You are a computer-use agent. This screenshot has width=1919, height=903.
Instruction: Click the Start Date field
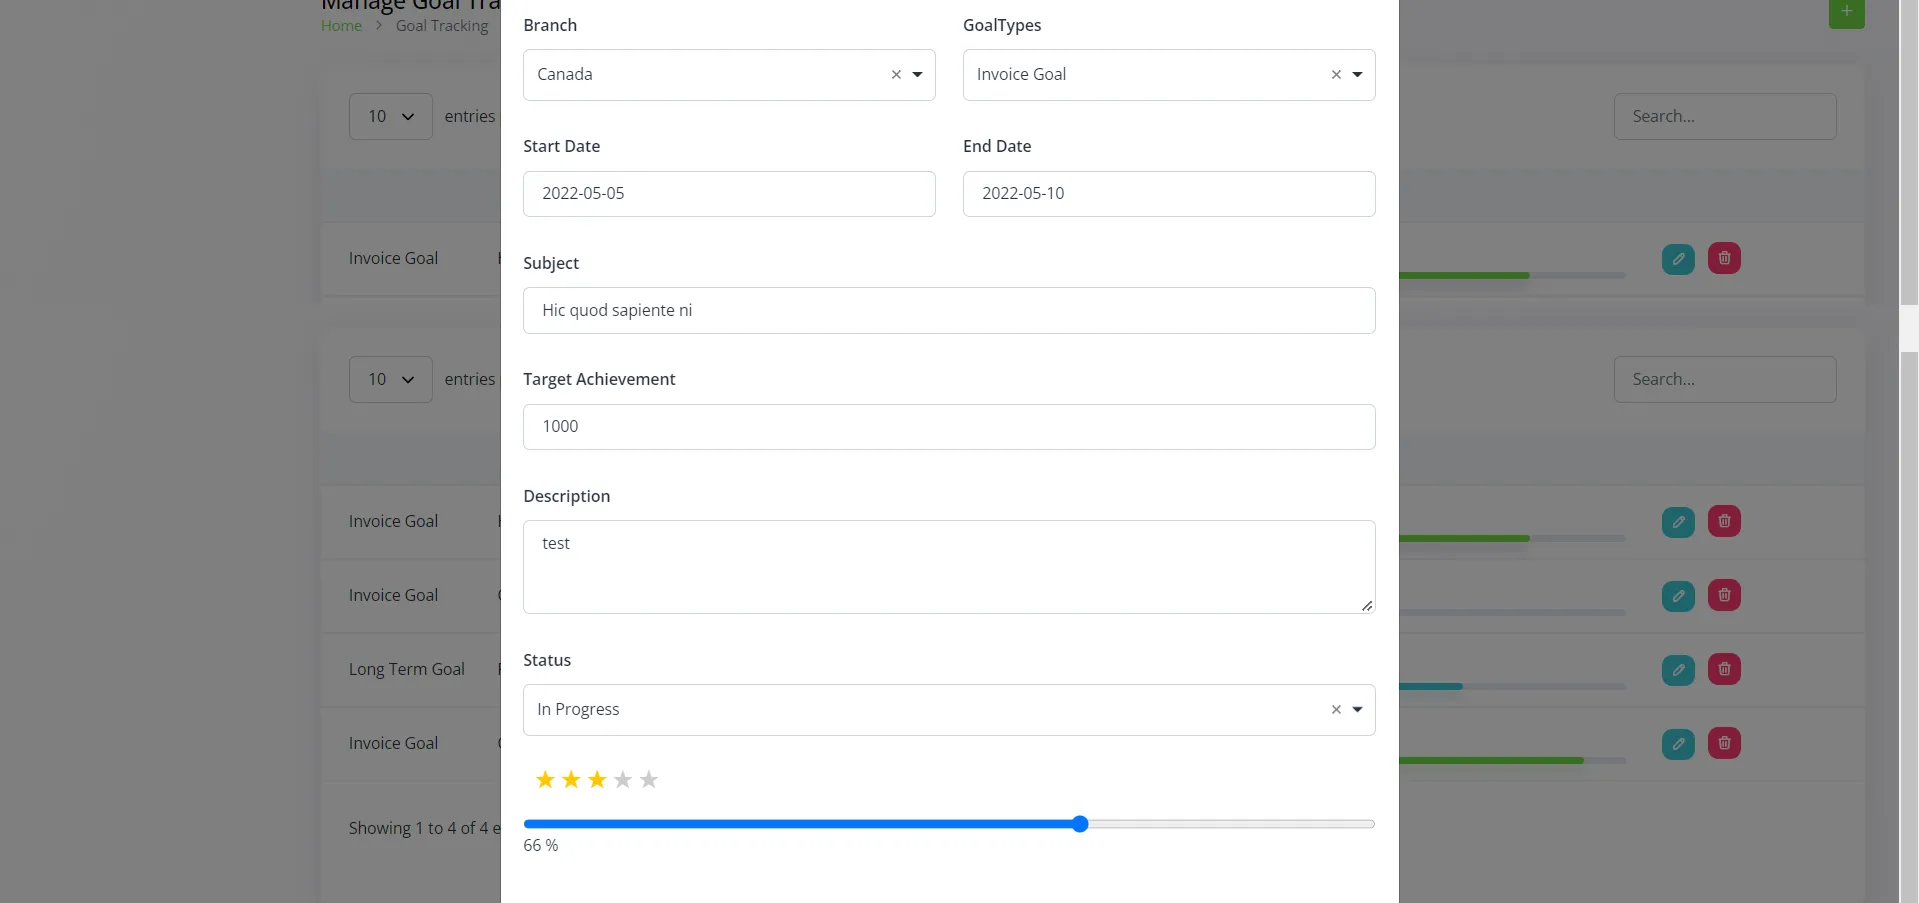729,194
